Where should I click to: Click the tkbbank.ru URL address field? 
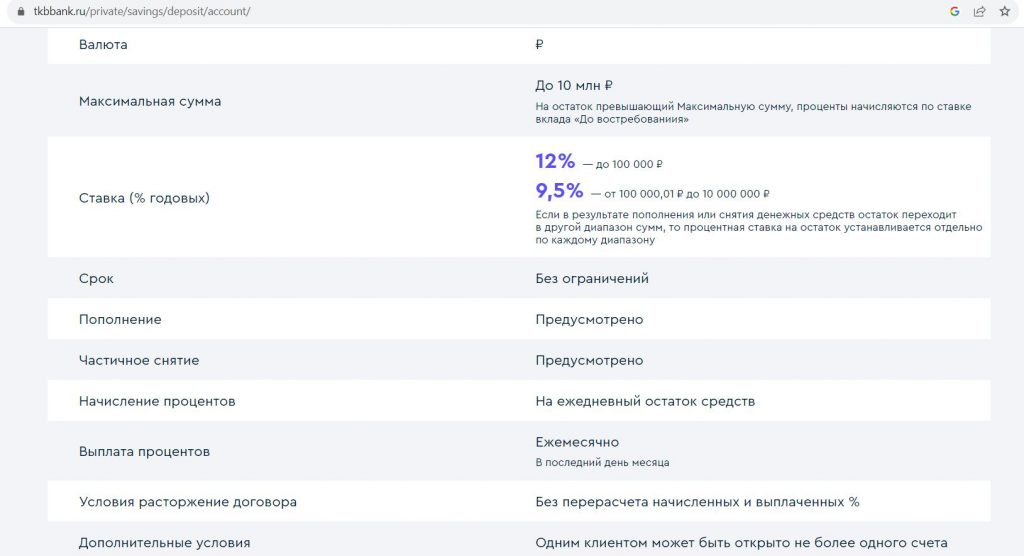tap(142, 11)
